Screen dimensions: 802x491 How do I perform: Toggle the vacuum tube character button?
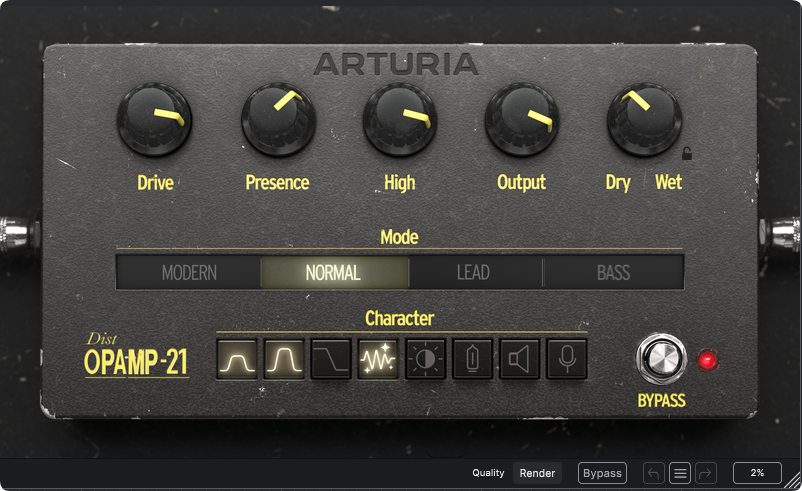coord(472,359)
